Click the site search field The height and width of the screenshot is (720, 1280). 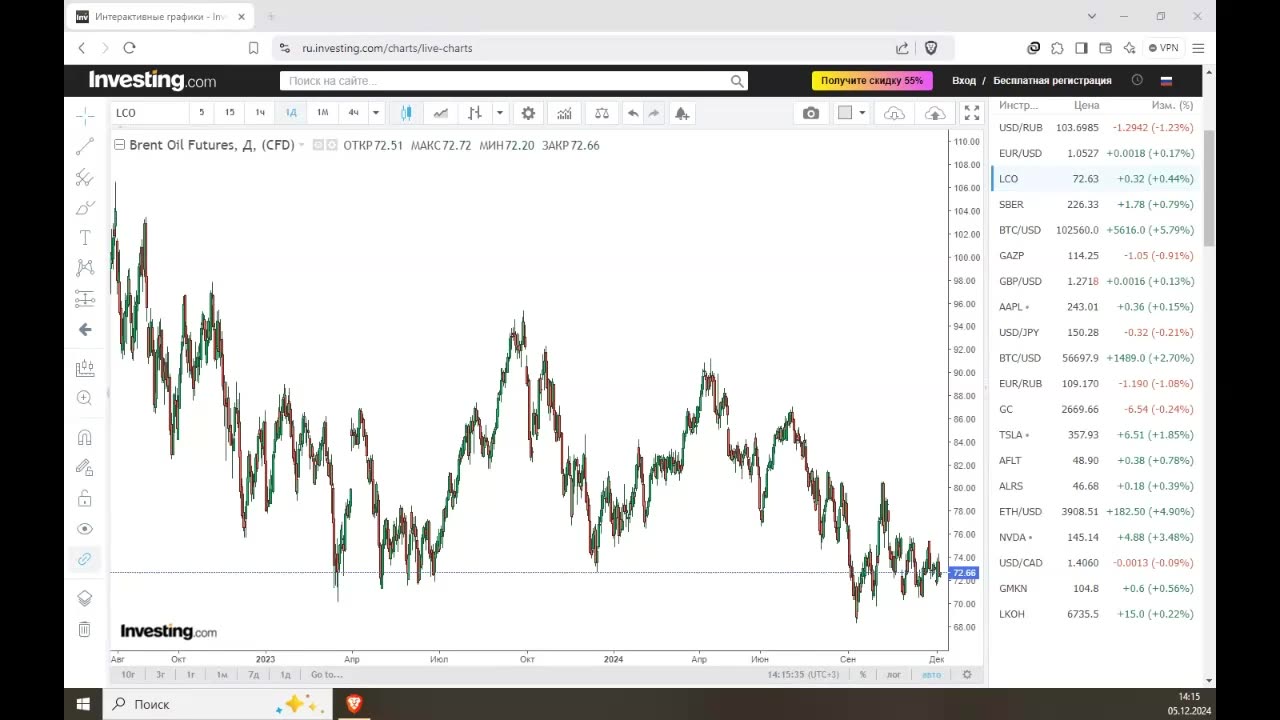(x=514, y=81)
